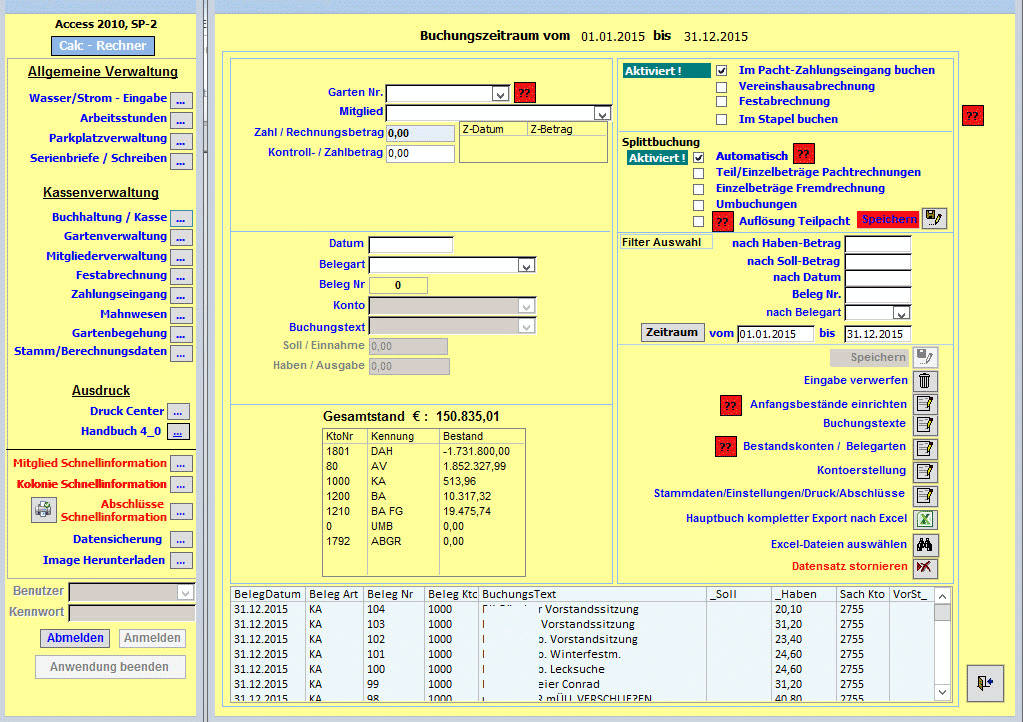
Task: Expand the Garten Nr. dropdown
Action: [500, 94]
